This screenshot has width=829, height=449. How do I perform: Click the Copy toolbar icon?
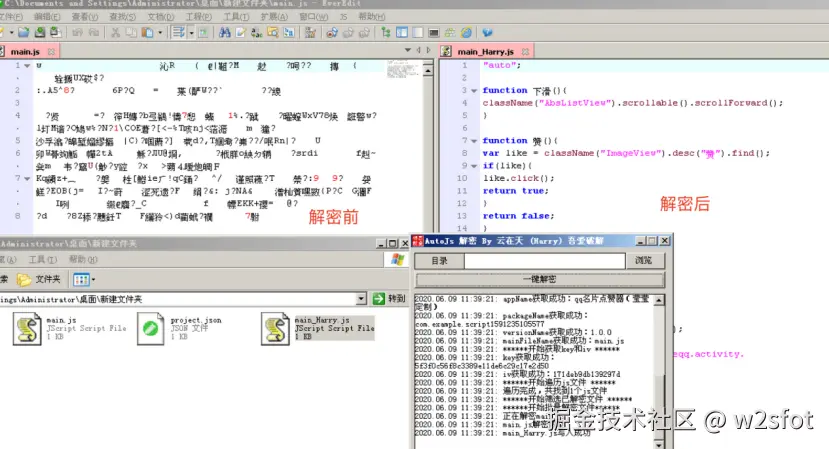click(x=131, y=33)
